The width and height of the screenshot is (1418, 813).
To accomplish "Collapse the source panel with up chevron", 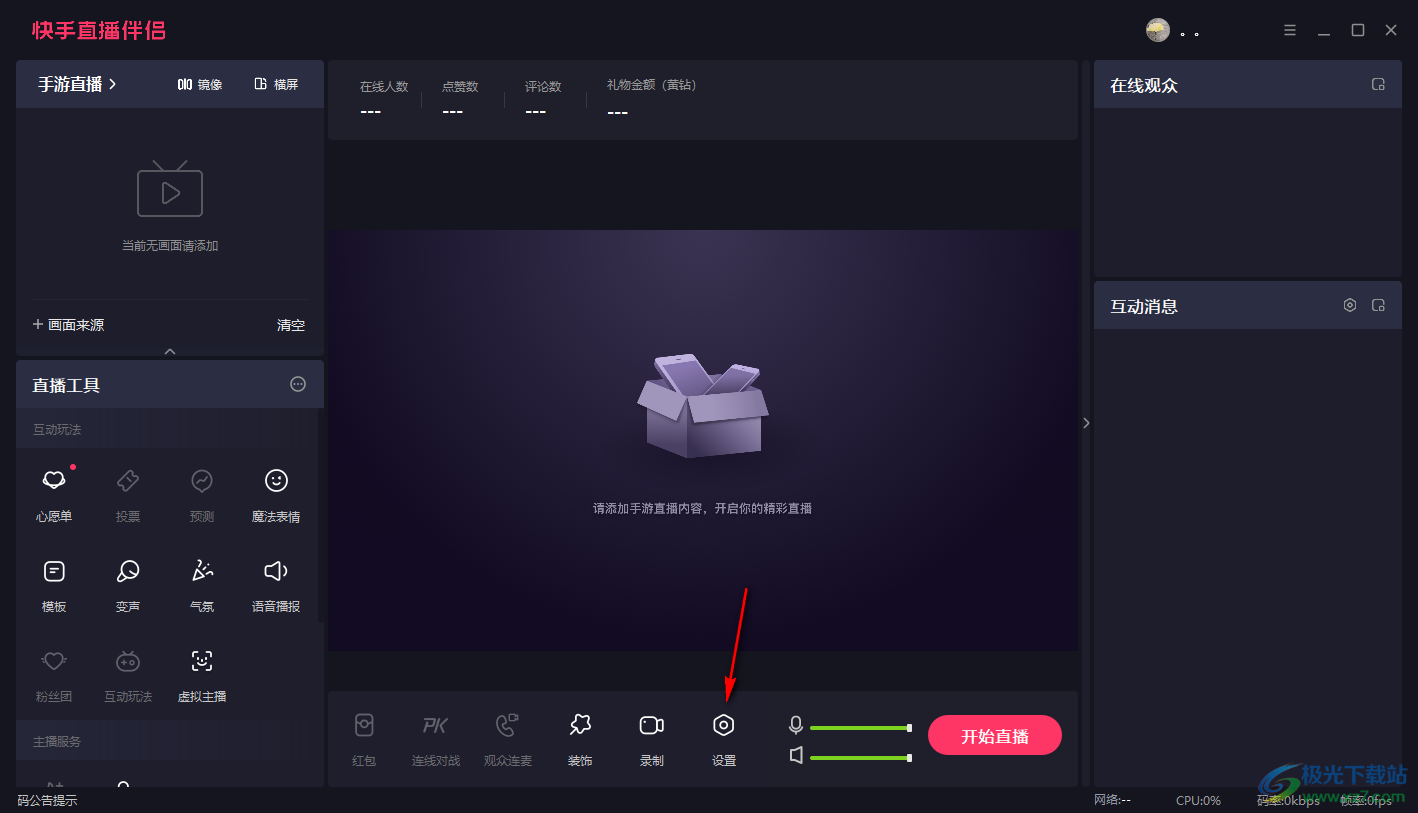I will pos(170,351).
